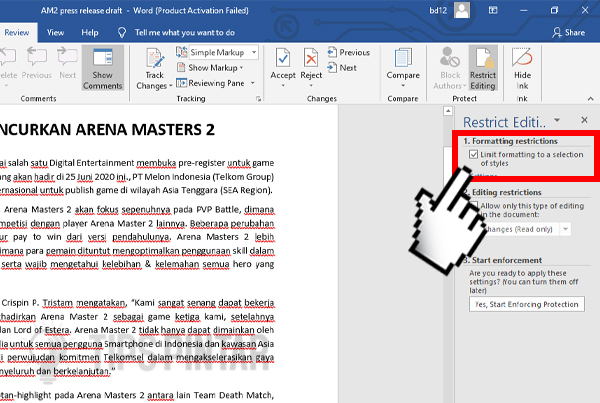Screen dimensions: 600x403
Task: Click the ARENA MASTERS 2 heading text
Action: coord(145,129)
